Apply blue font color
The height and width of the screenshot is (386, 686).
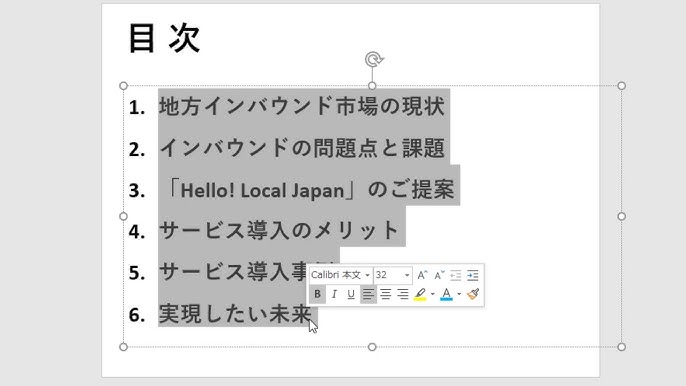446,294
